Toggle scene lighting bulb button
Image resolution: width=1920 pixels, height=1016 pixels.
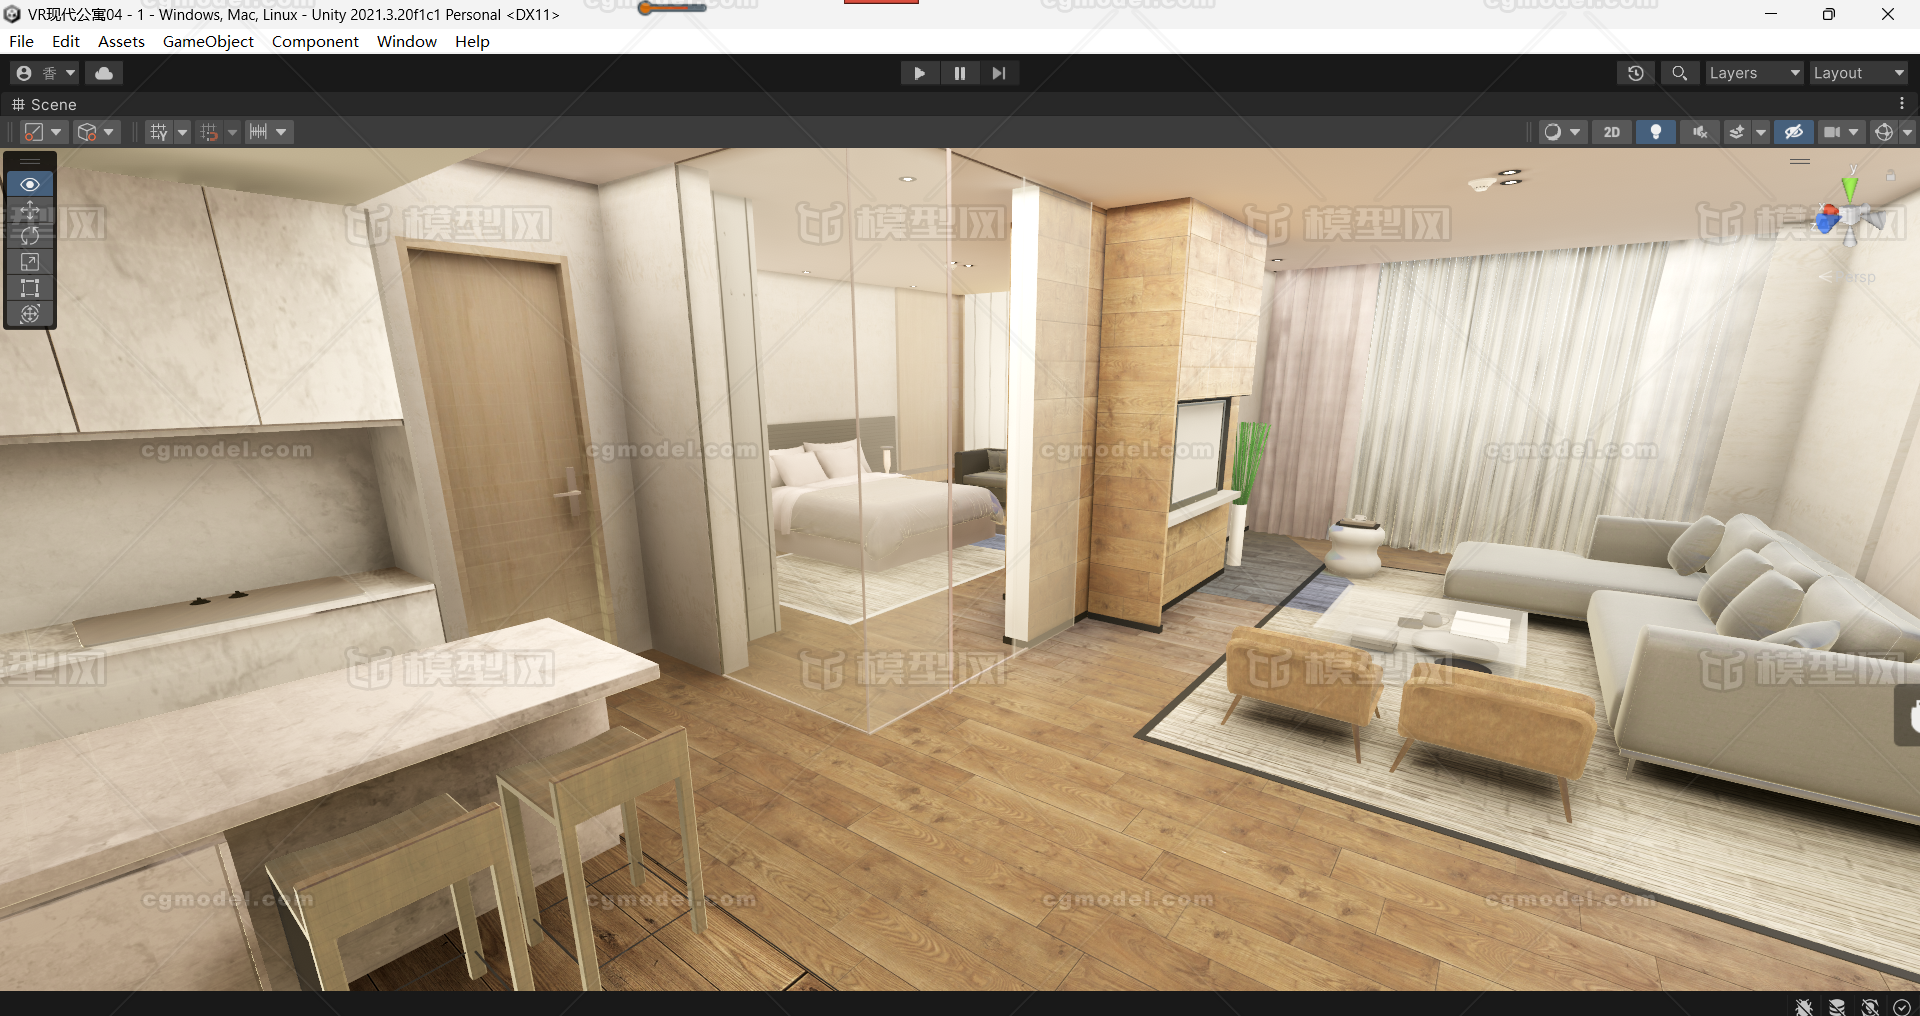[1656, 132]
